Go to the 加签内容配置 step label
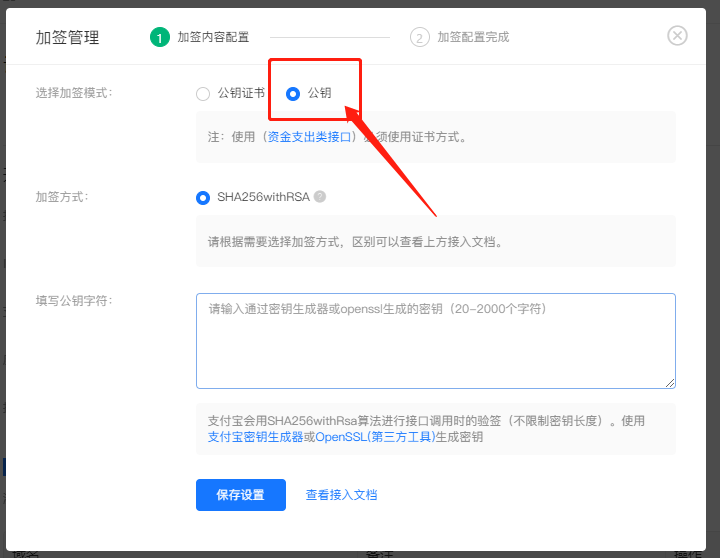 pyautogui.click(x=213, y=37)
